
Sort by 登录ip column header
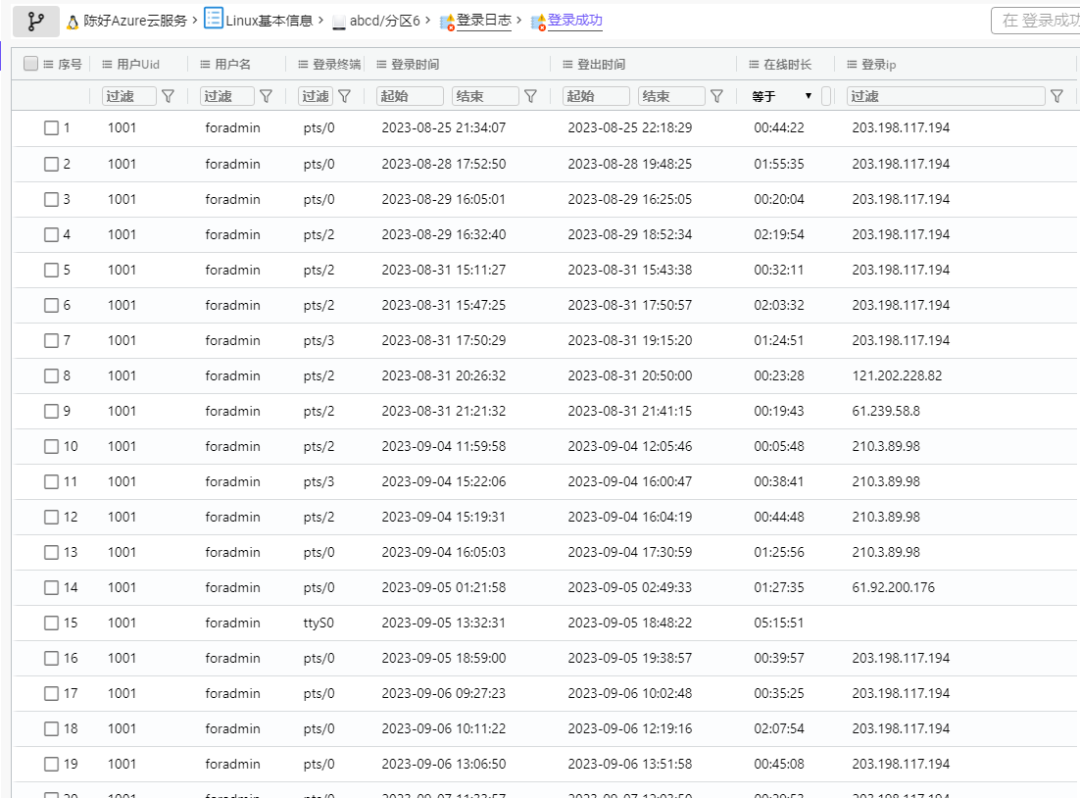tap(878, 64)
